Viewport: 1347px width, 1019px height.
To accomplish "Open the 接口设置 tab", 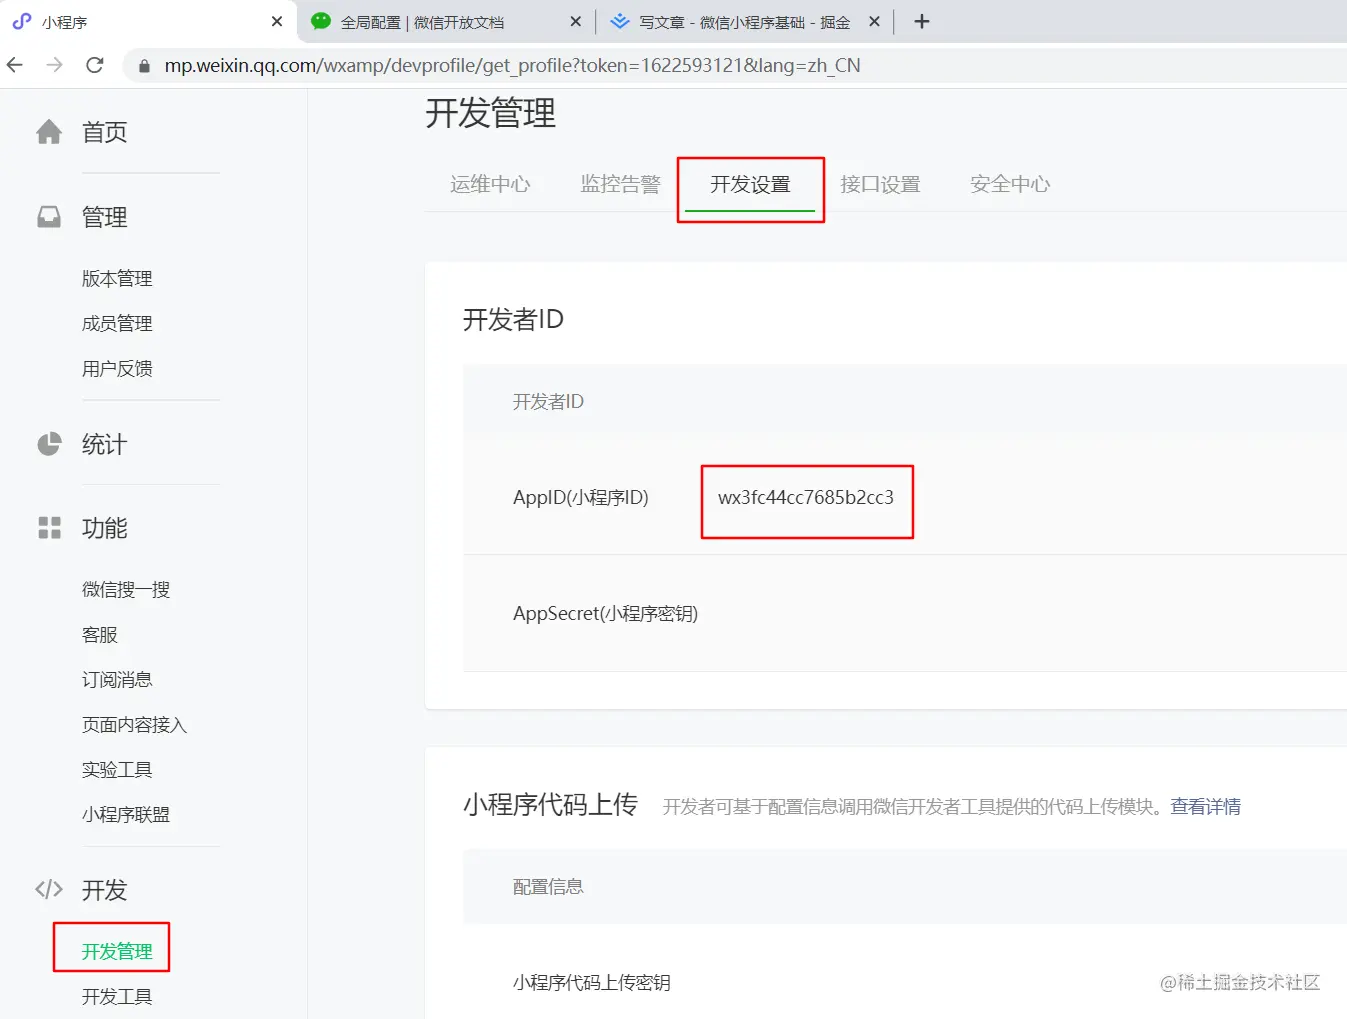I will [x=880, y=184].
